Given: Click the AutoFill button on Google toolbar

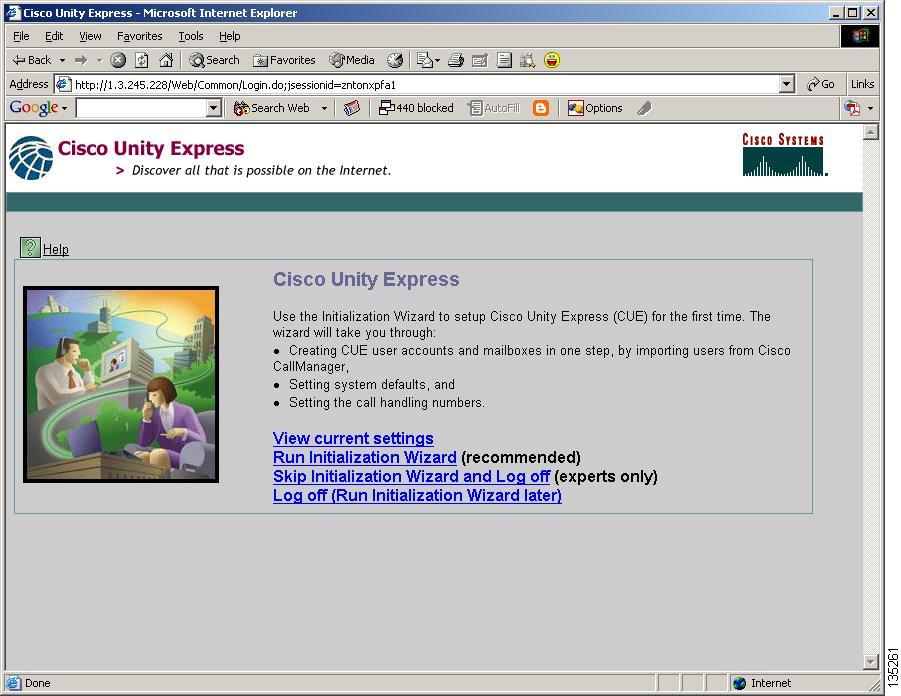Looking at the screenshot, I should coord(494,108).
